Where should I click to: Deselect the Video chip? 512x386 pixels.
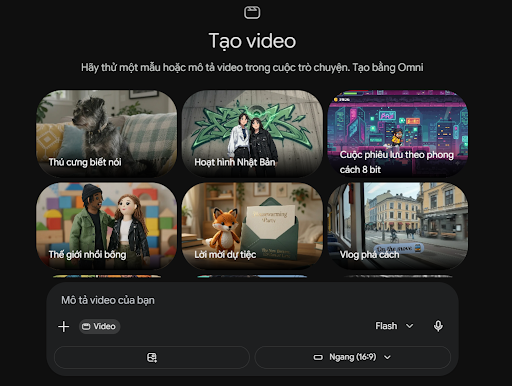(99, 326)
